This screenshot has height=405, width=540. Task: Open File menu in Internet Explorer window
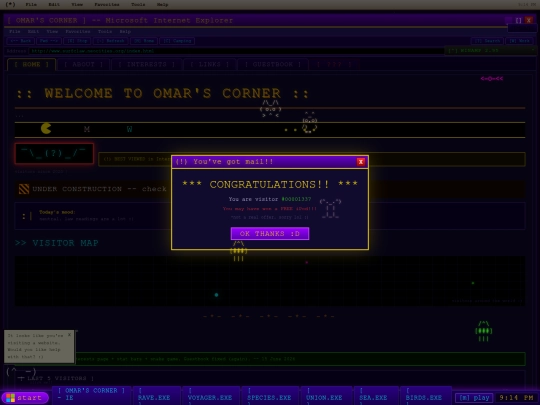point(15,31)
